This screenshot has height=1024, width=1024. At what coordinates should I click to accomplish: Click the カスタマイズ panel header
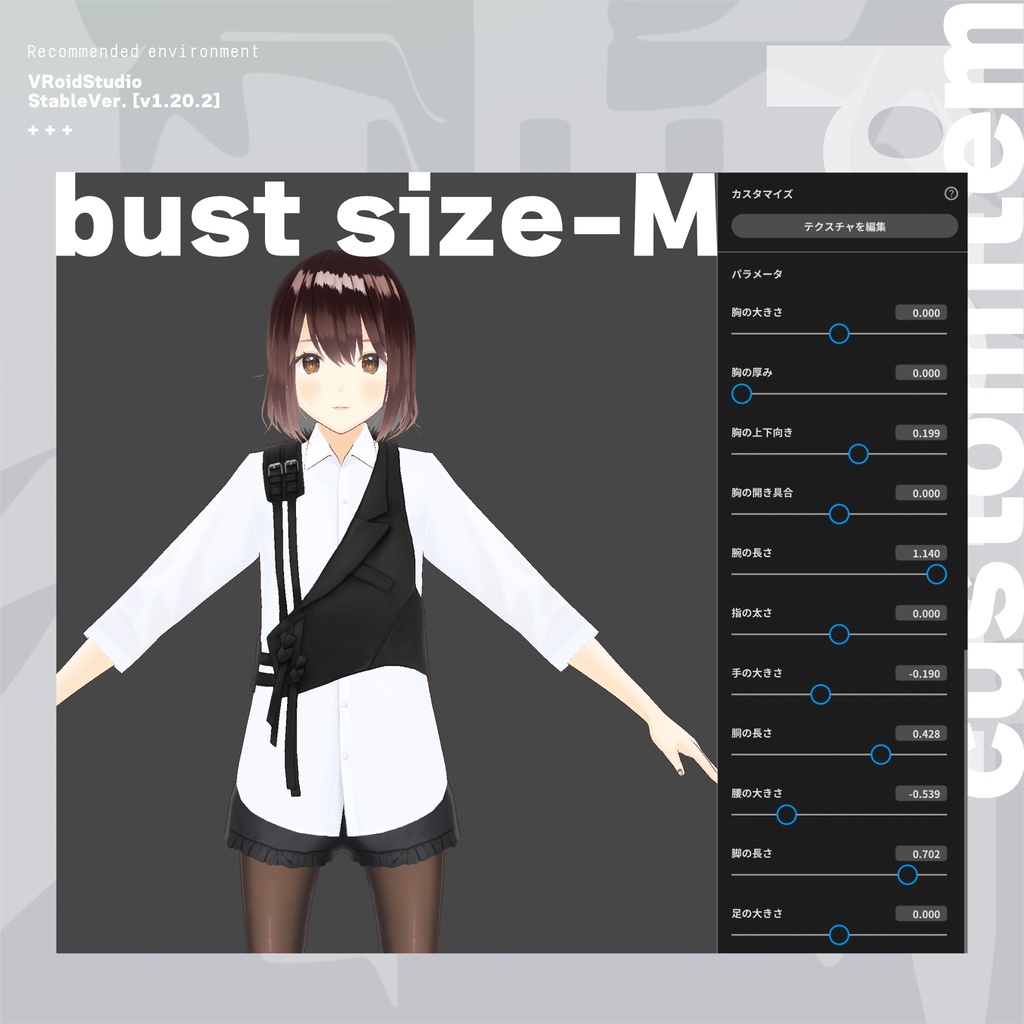click(x=760, y=194)
